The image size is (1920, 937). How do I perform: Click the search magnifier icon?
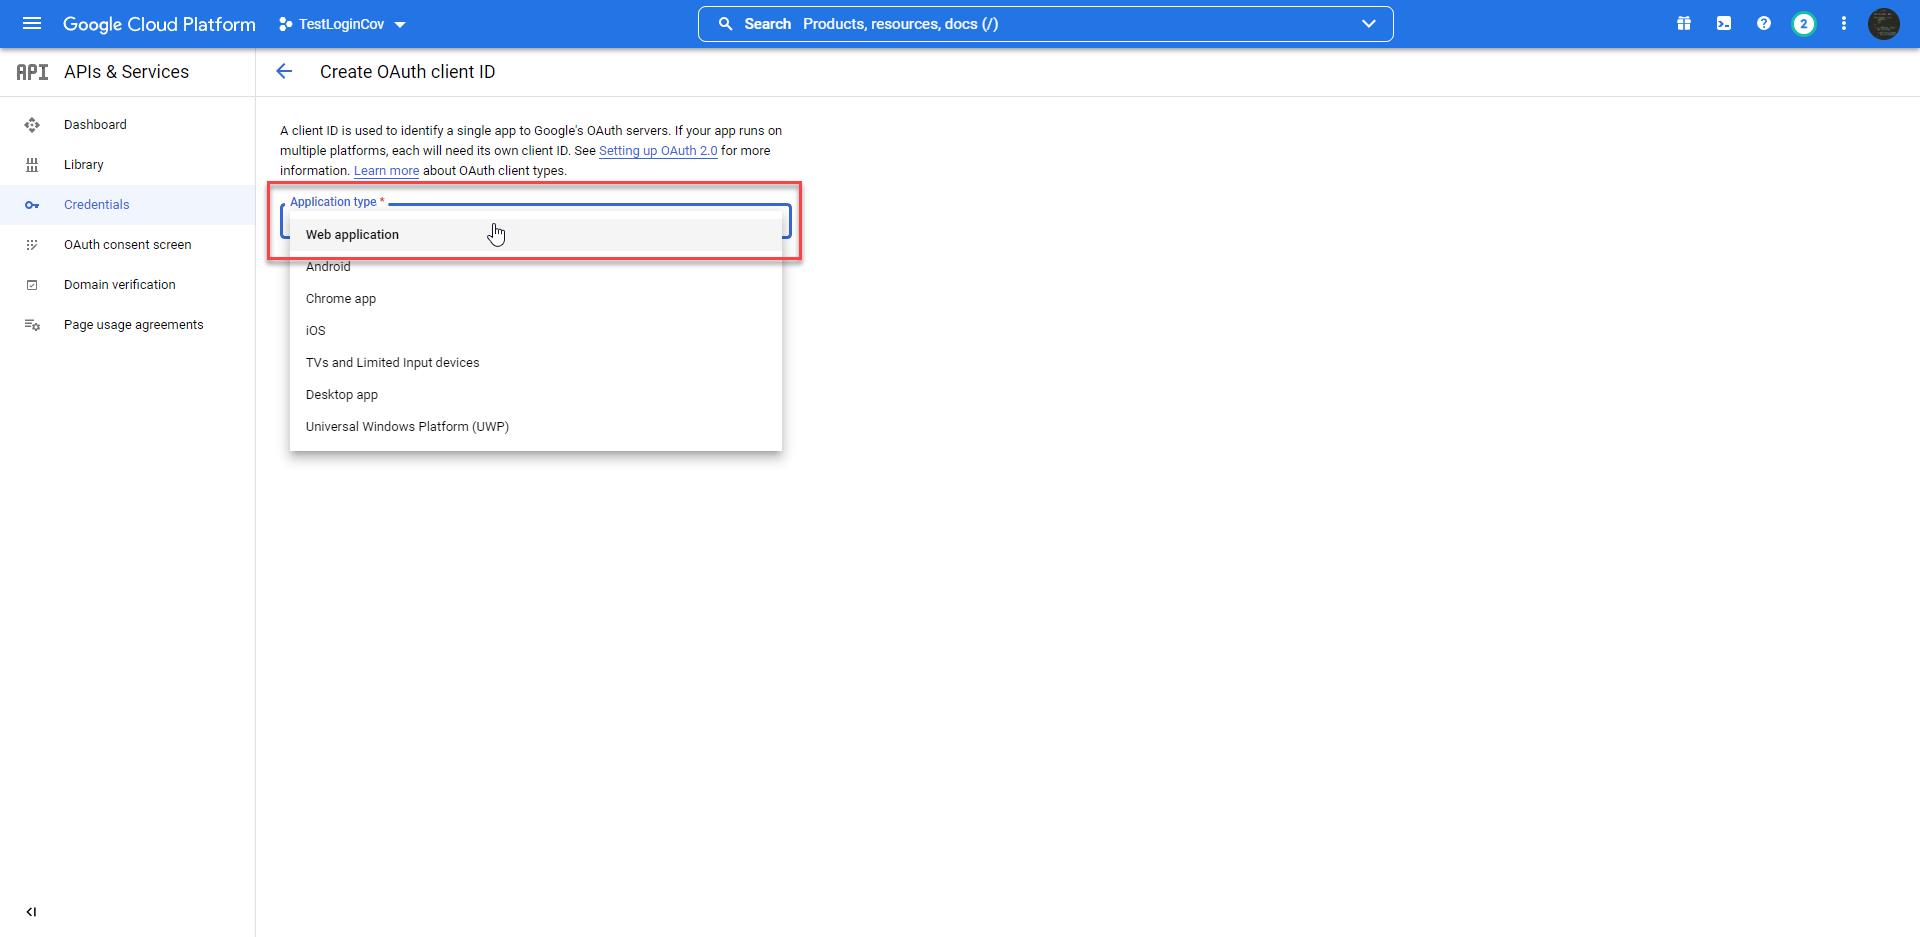coord(726,24)
